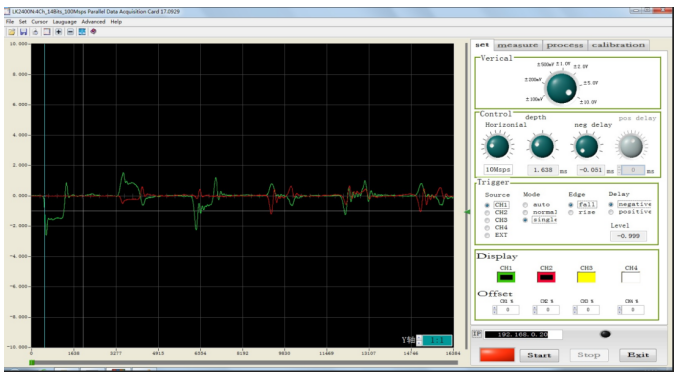Click the print toolbar icon
The width and height of the screenshot is (679, 375).
tap(35, 32)
